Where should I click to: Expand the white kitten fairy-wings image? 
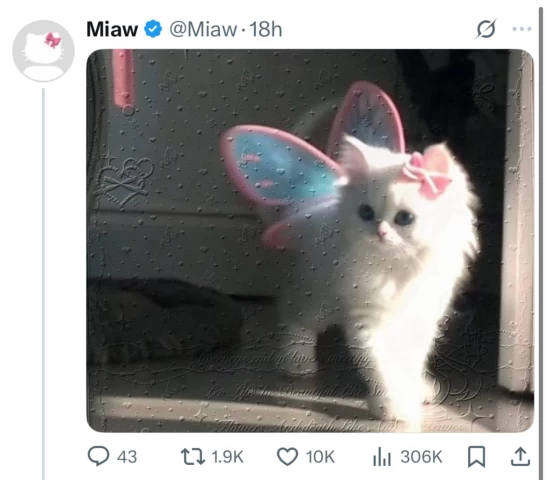310,241
